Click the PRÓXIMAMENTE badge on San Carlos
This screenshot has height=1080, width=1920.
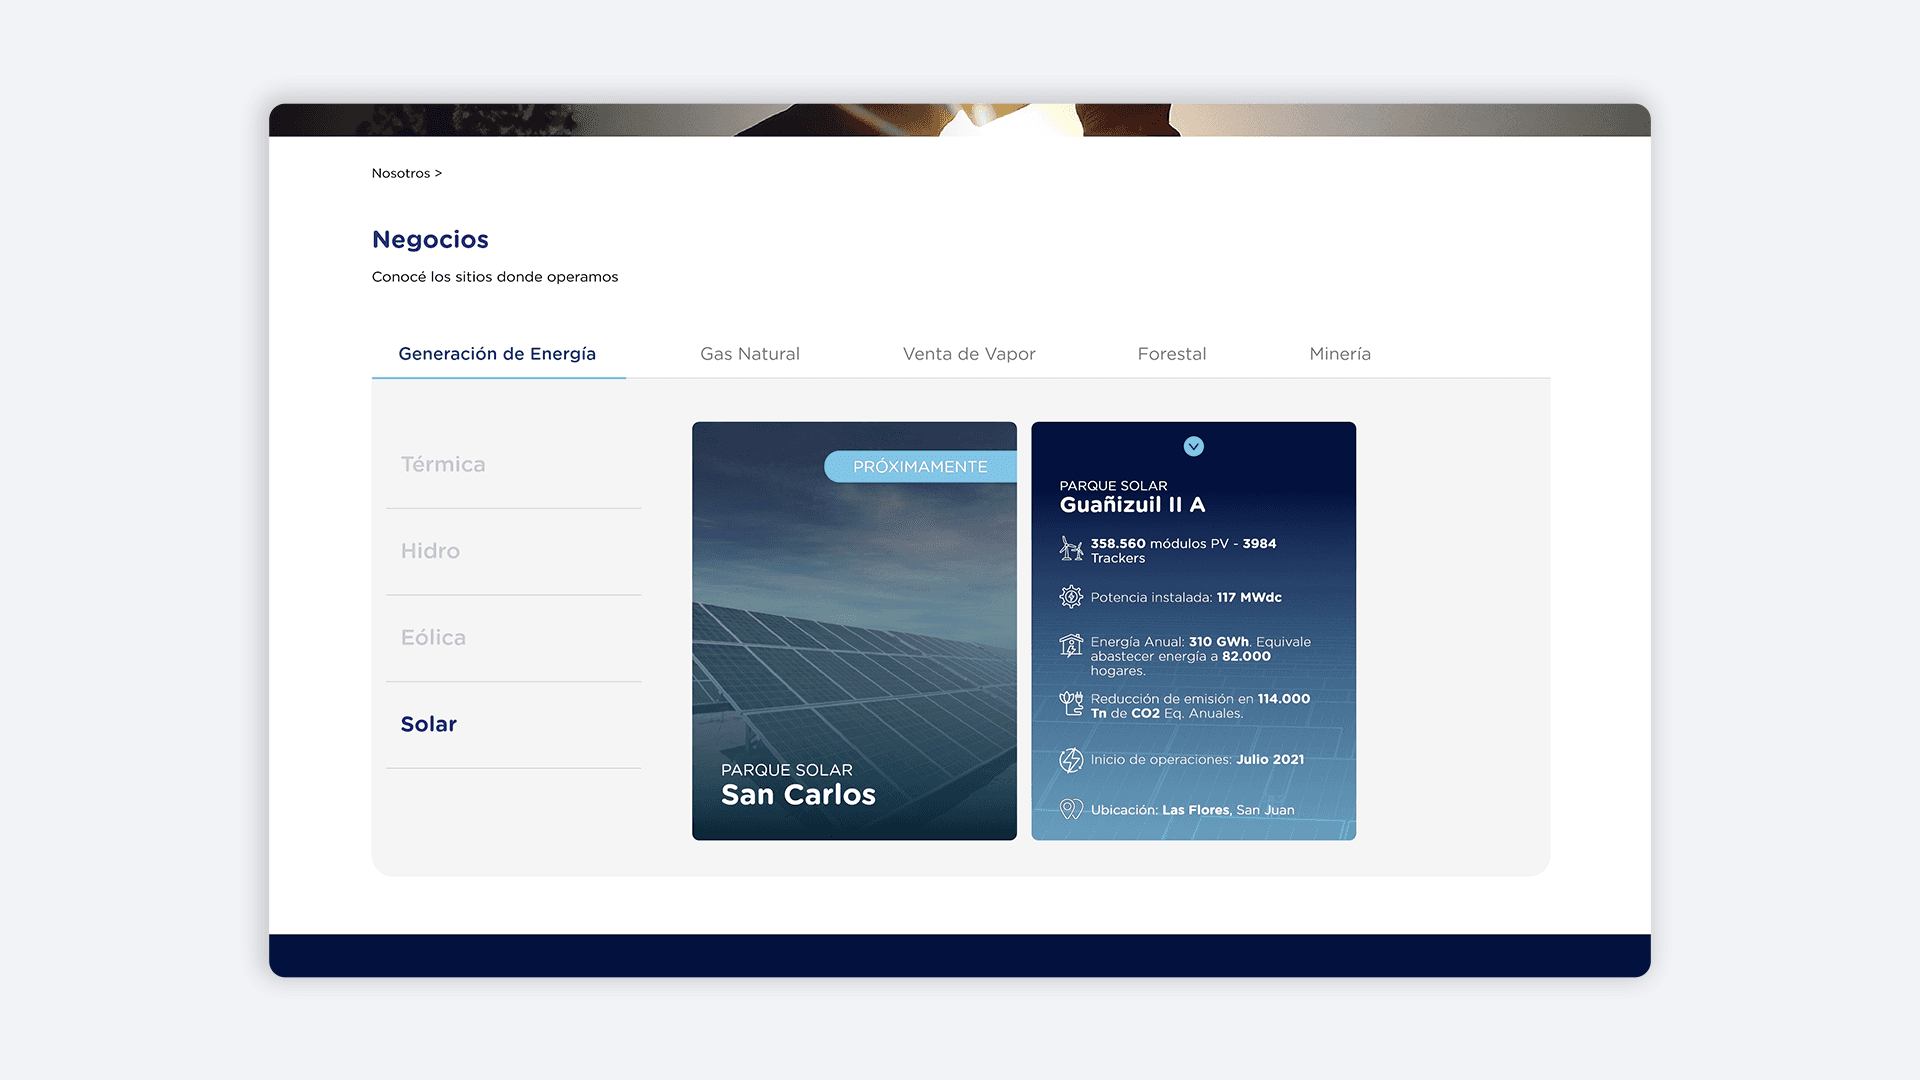(x=920, y=466)
